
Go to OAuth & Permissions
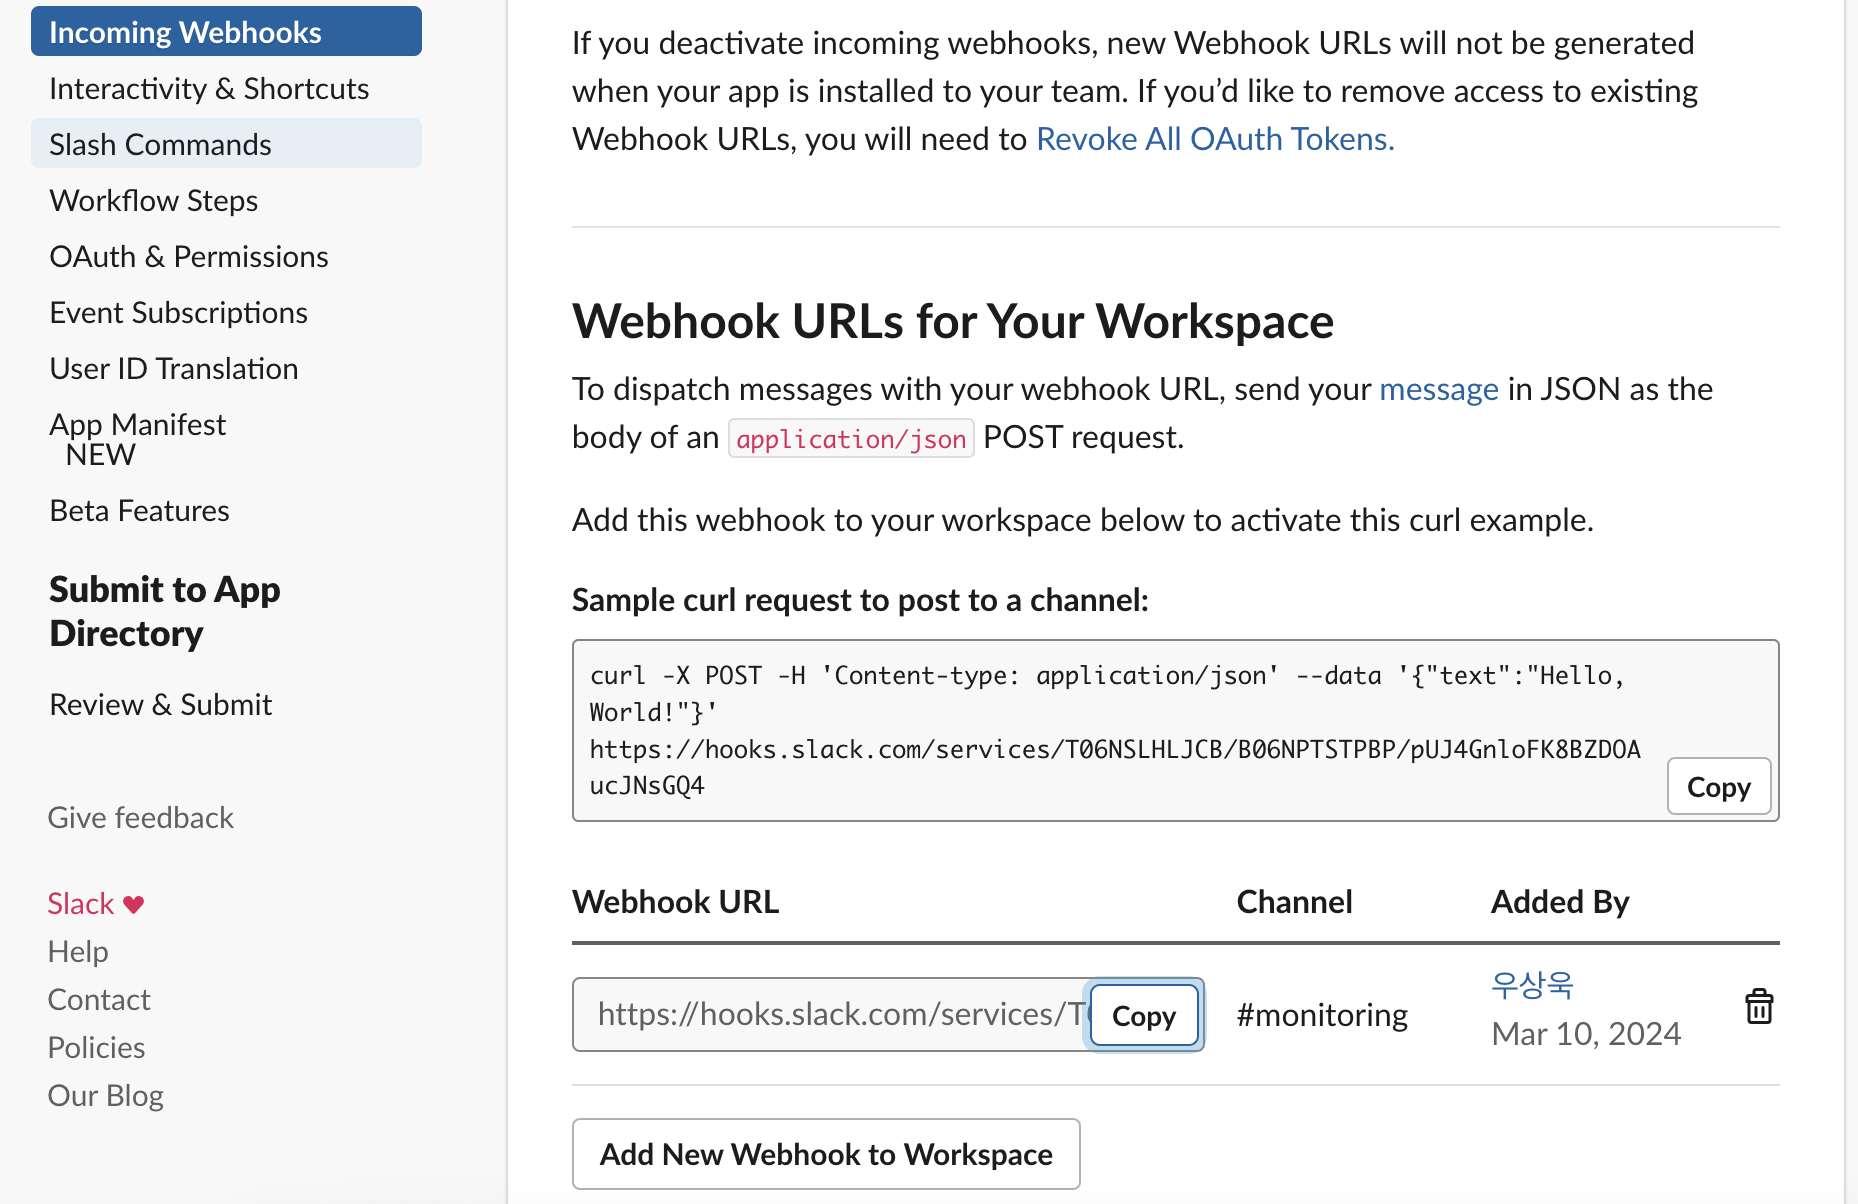click(189, 256)
